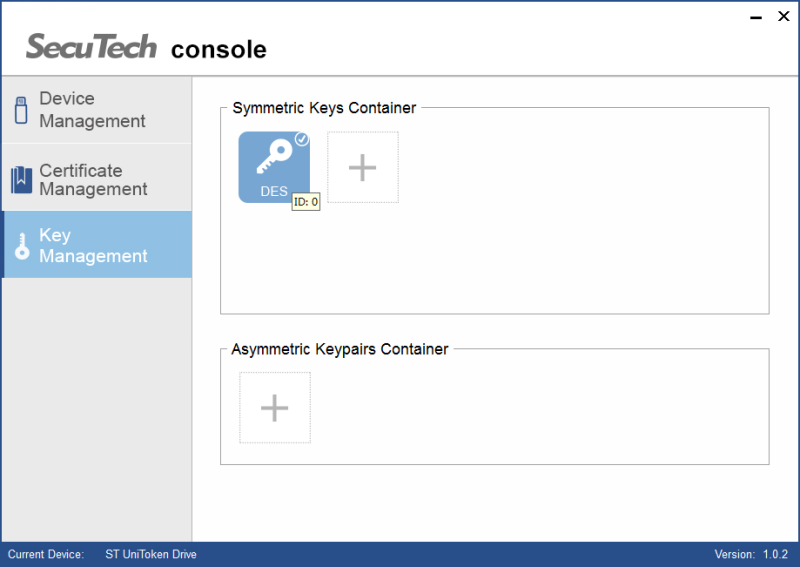The width and height of the screenshot is (800, 567).
Task: Click the 'Symmetric Keys Container' heading
Action: pyautogui.click(x=324, y=108)
